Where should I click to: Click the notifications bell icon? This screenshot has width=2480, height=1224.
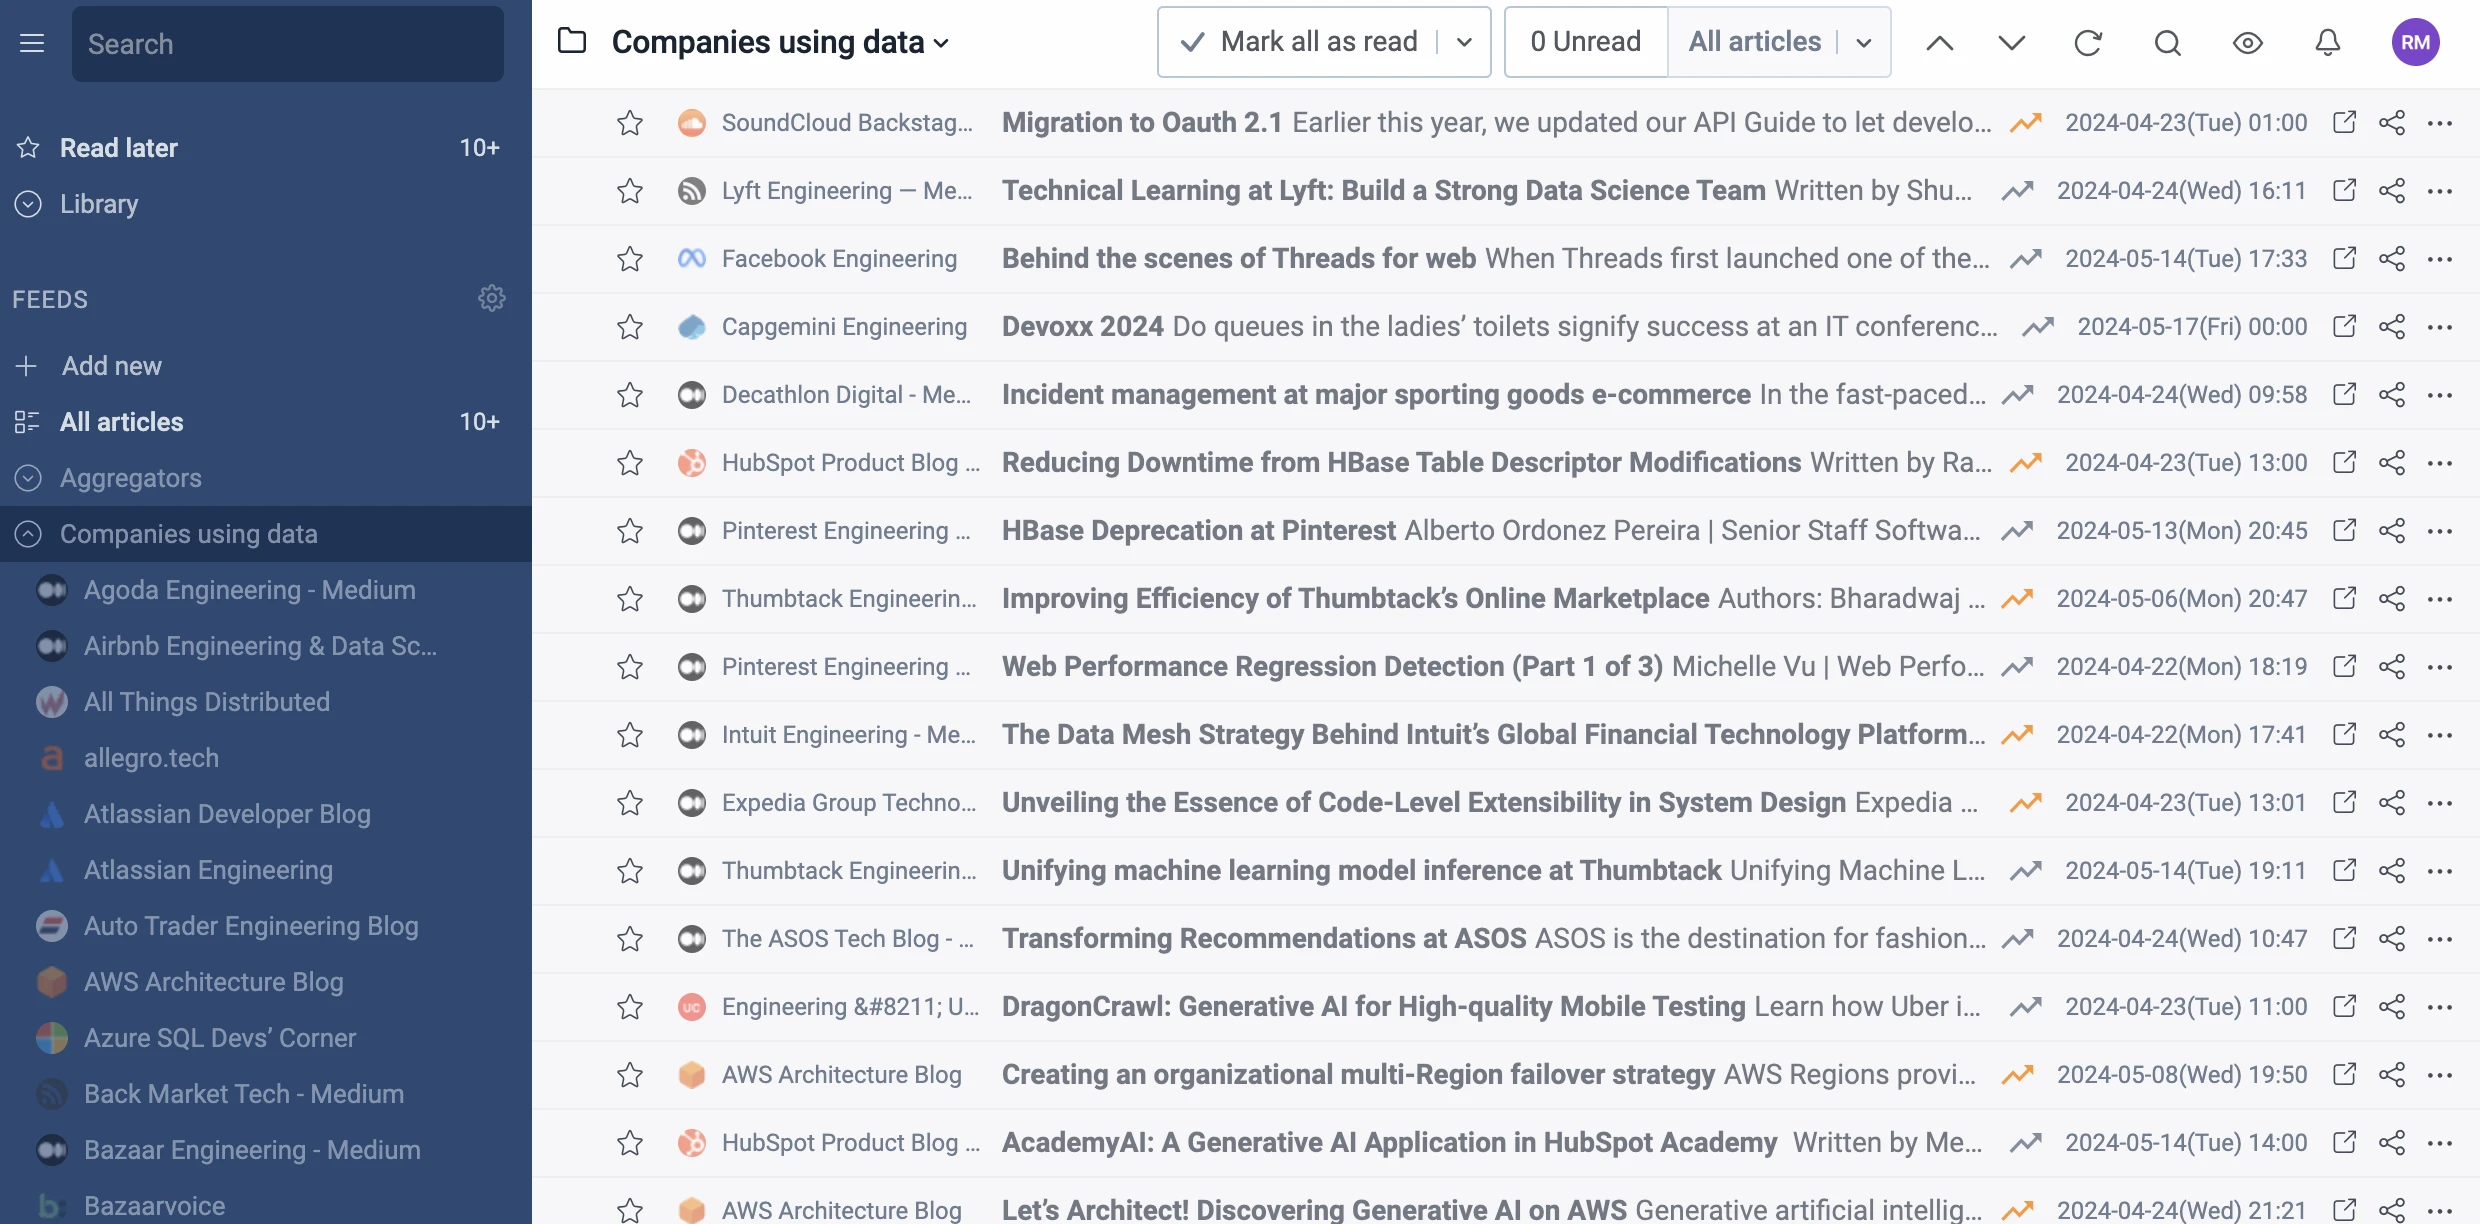[2328, 43]
